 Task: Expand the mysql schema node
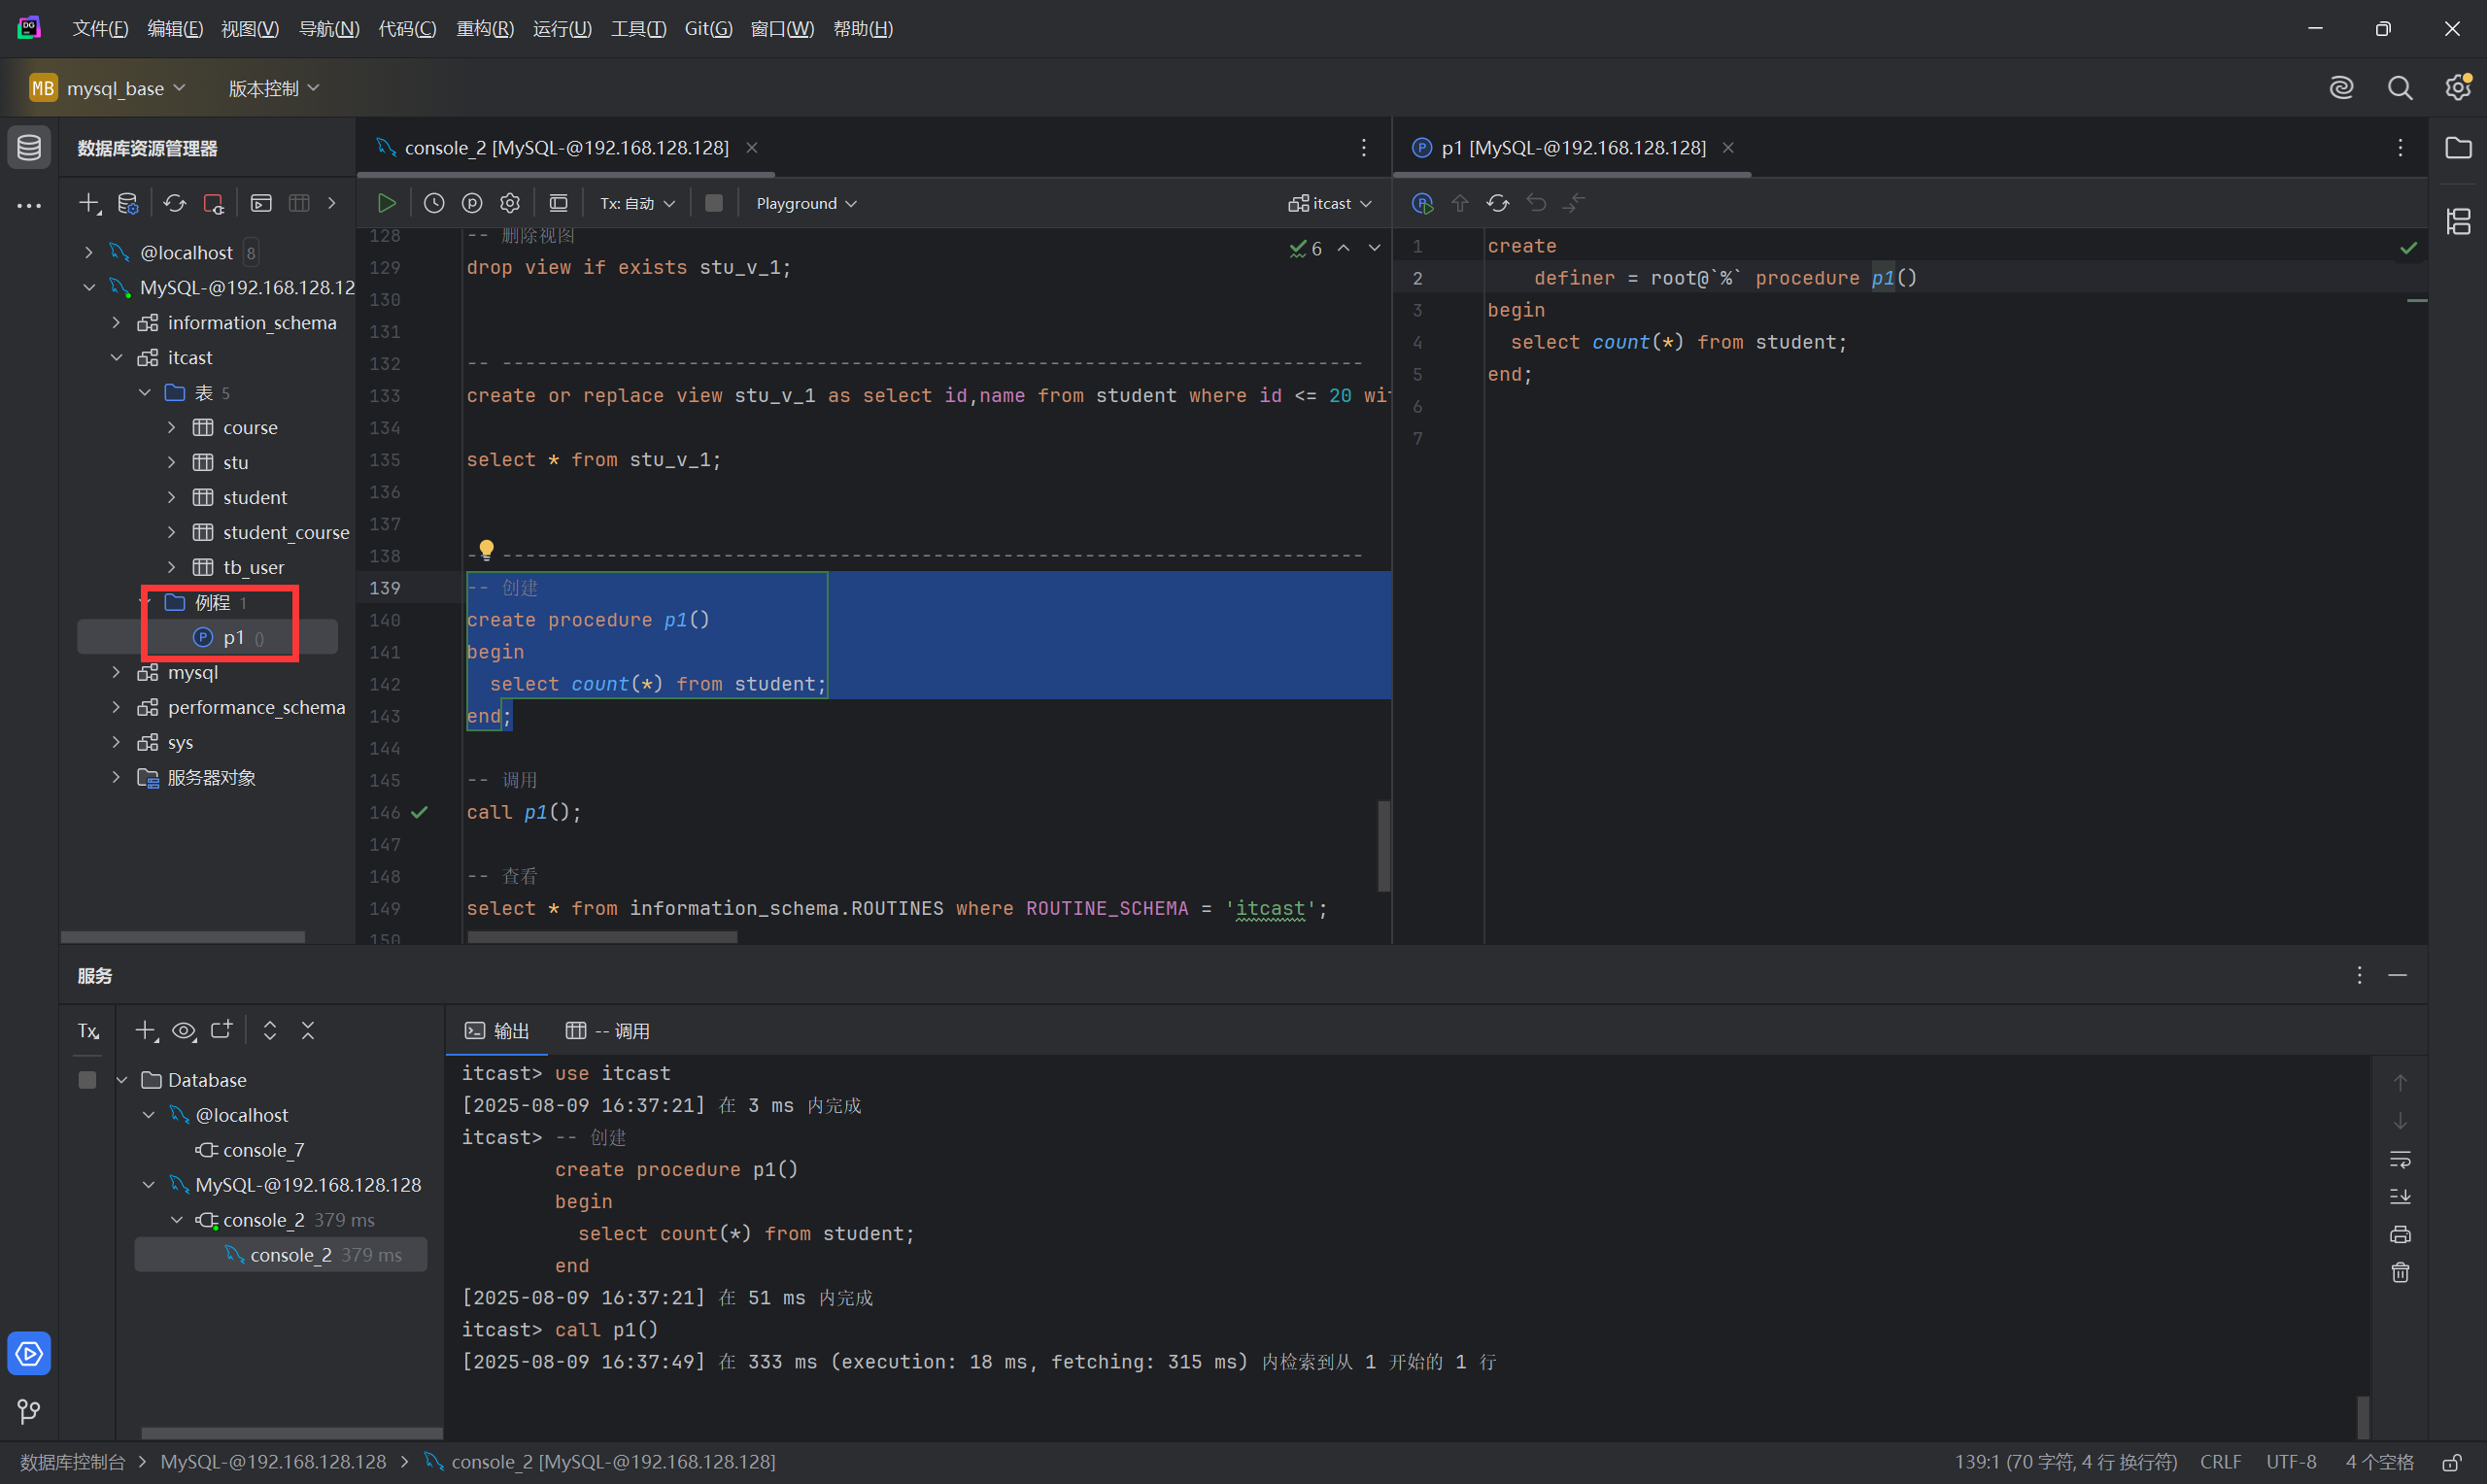click(x=116, y=672)
